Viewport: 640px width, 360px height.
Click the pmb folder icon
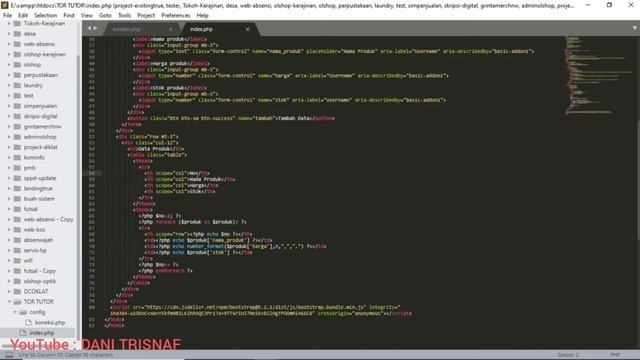(17, 168)
